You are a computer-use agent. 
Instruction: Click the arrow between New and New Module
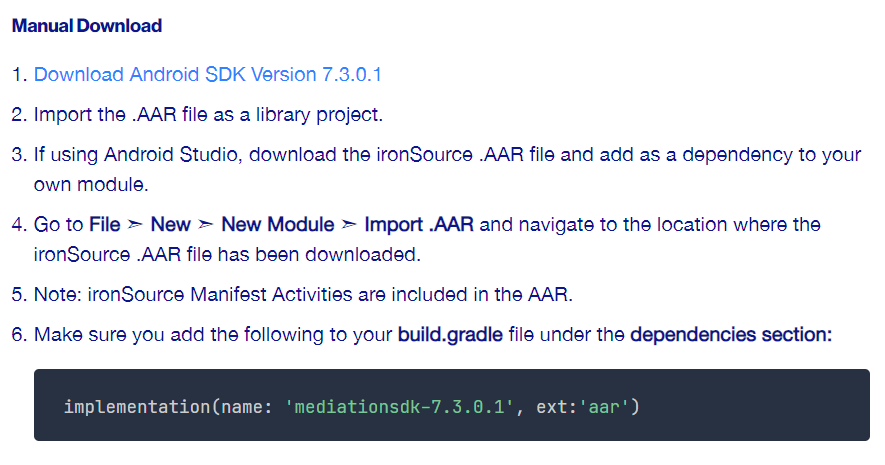pyautogui.click(x=206, y=225)
